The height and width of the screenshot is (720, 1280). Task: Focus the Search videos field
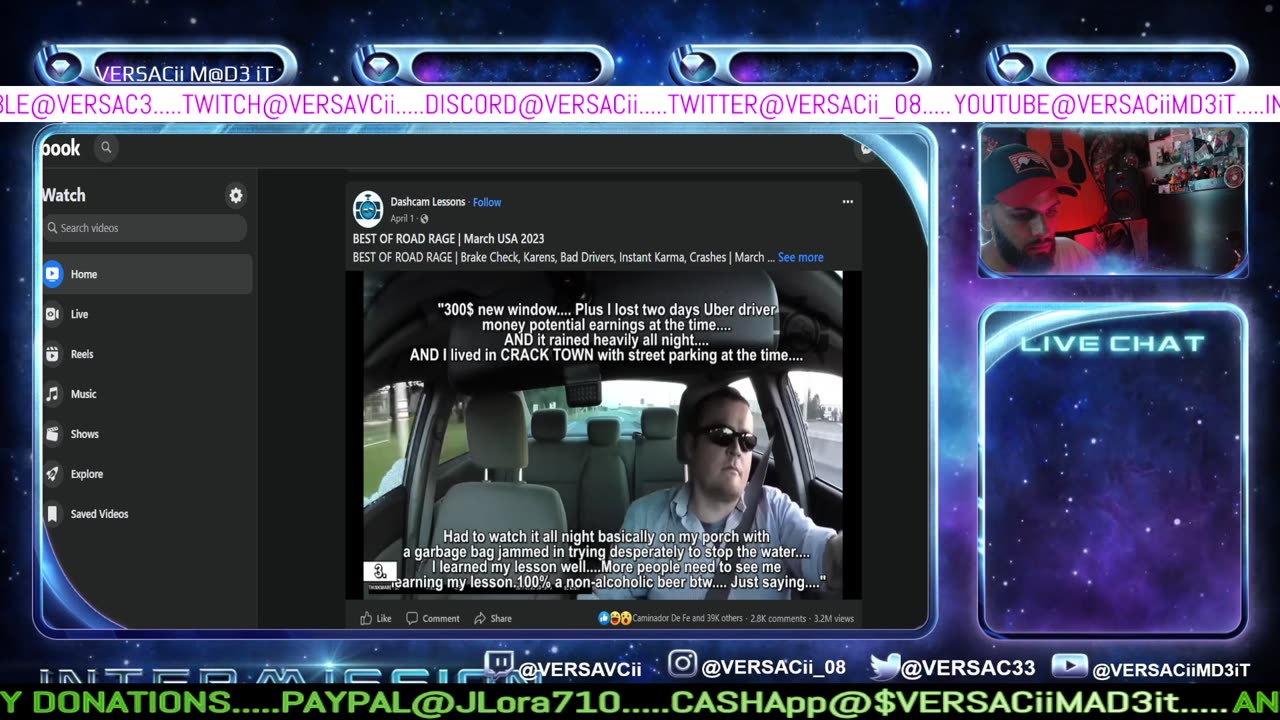pyautogui.click(x=145, y=228)
